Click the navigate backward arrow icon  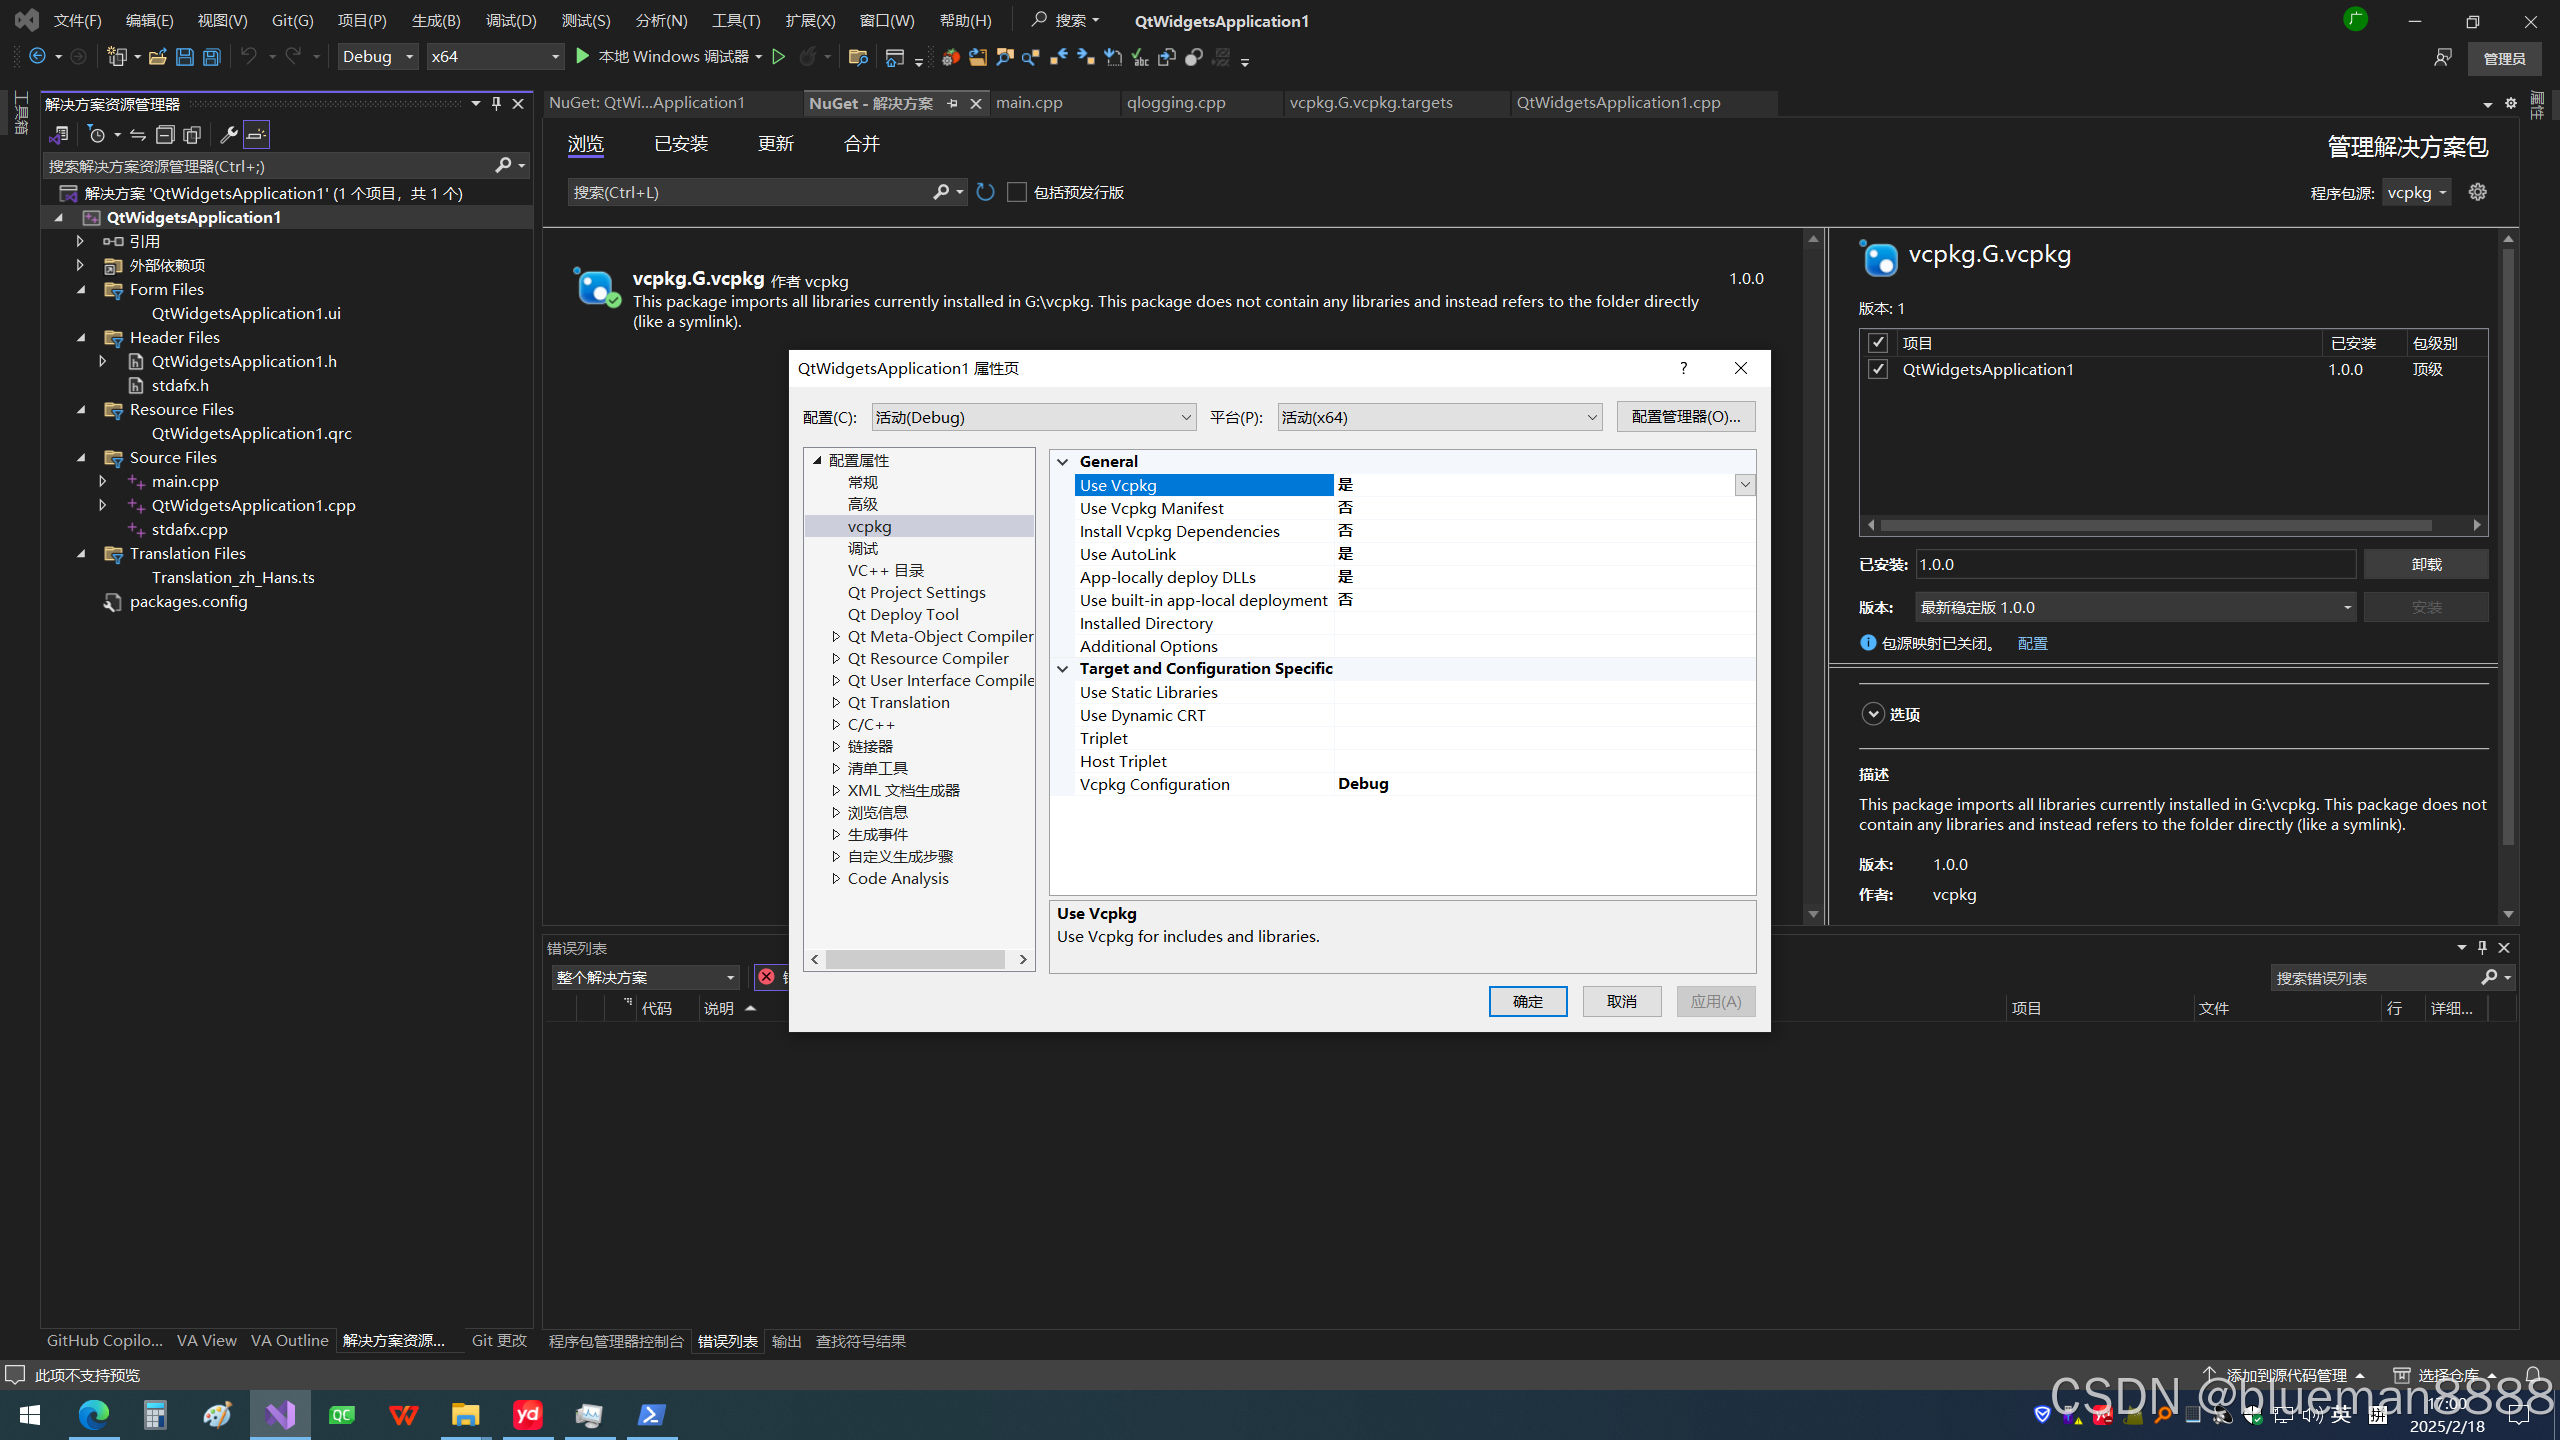click(x=37, y=57)
